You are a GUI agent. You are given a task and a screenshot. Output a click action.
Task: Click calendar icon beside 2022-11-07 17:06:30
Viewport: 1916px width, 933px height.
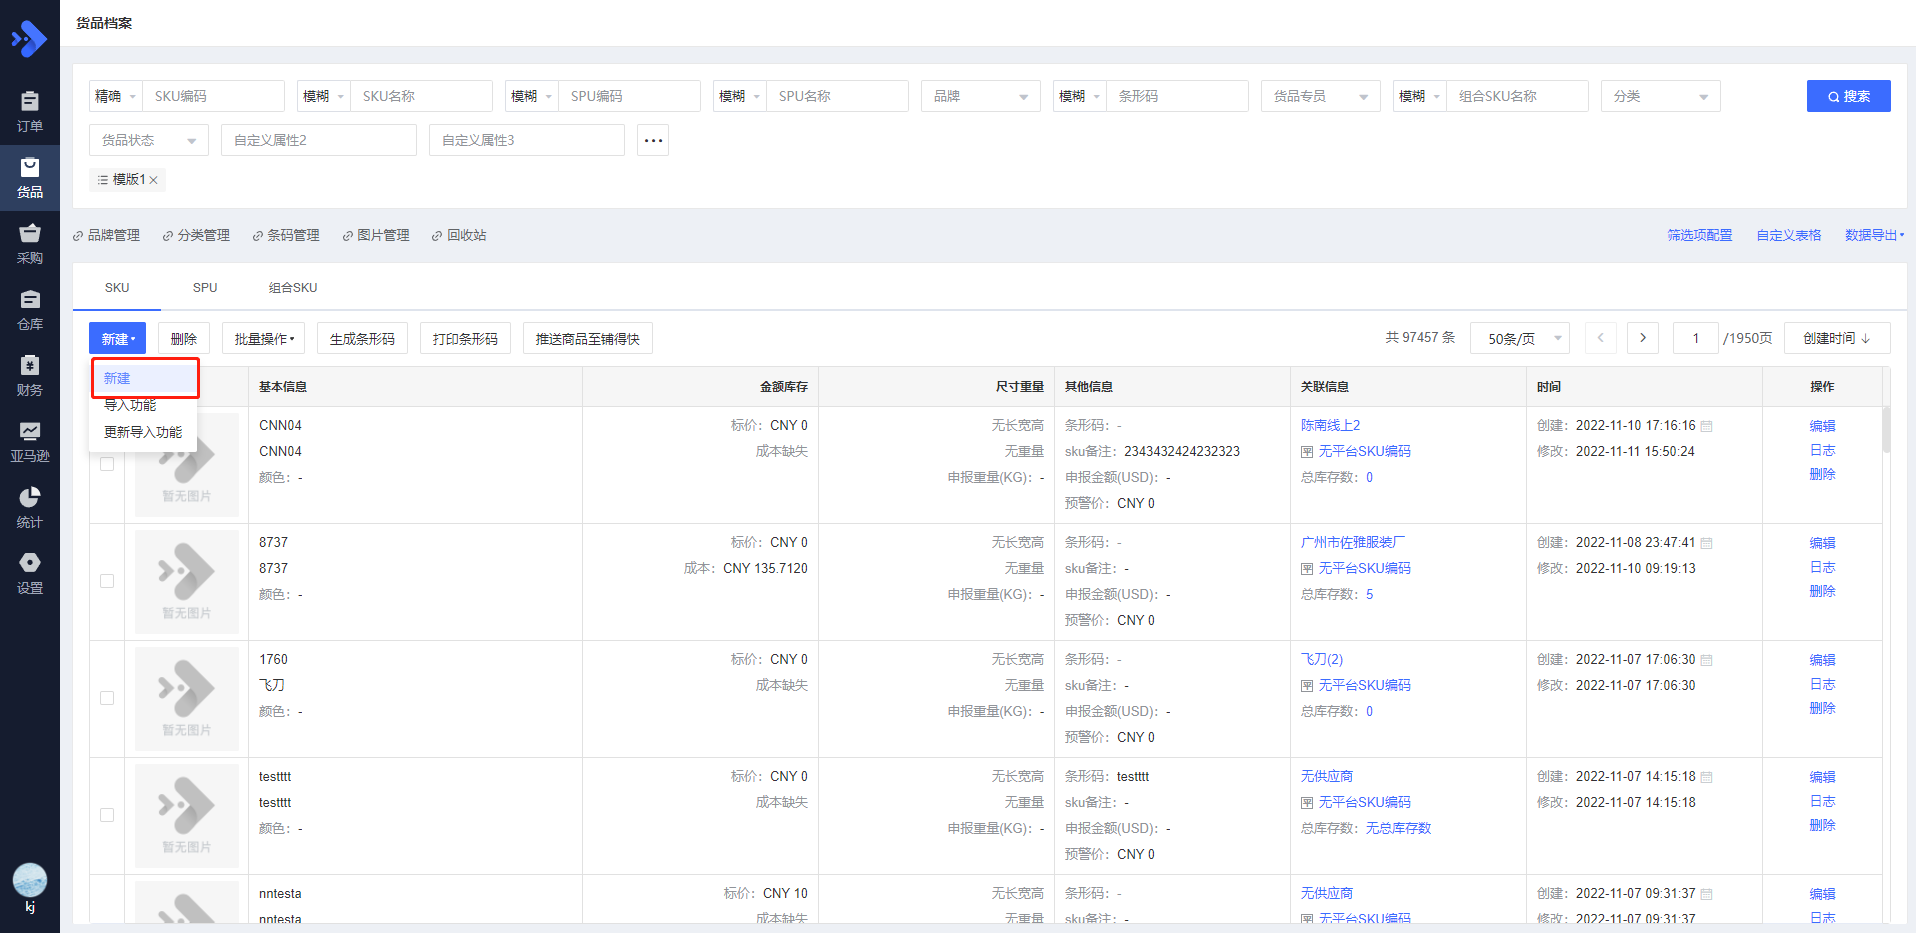pyautogui.click(x=1707, y=660)
